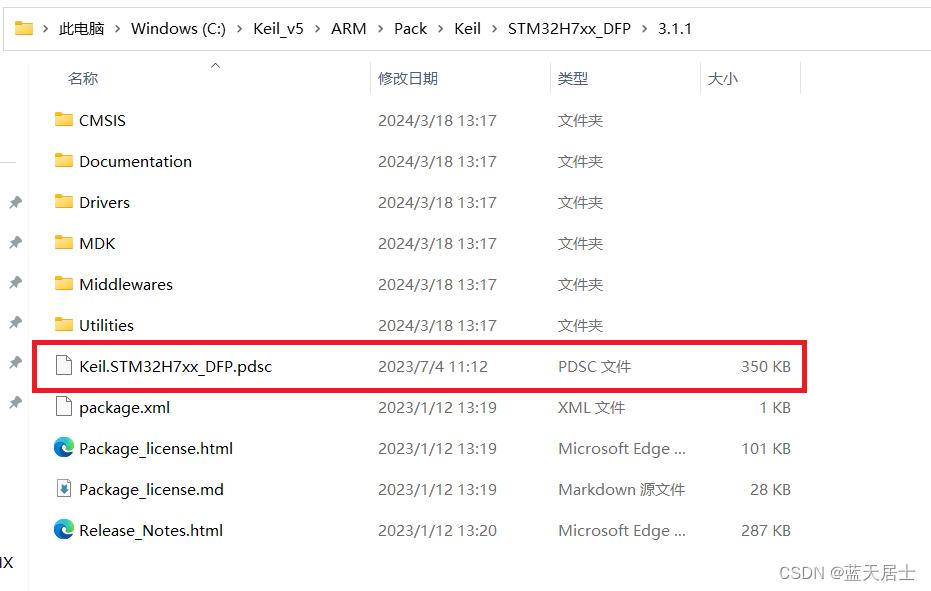Screen dimensions: 931x591
Task: Expand the chevron after 此电脑 in path
Action: click(x=118, y=29)
